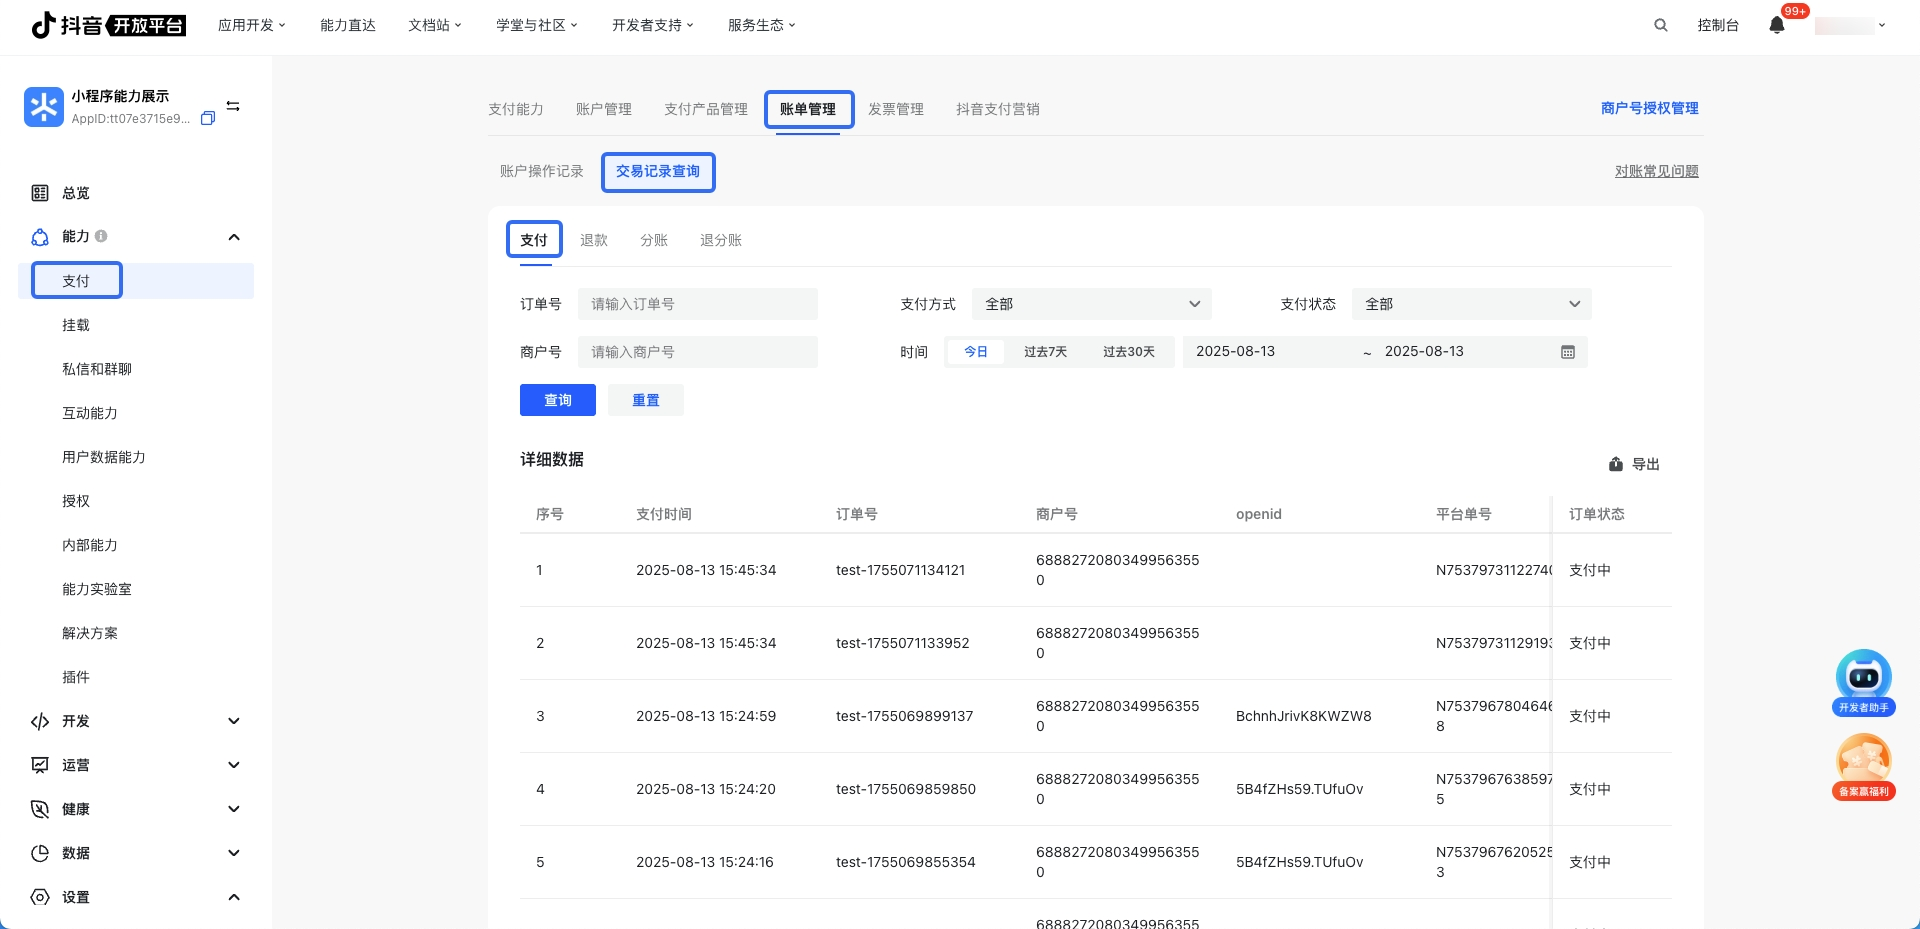Click the 订单号 input field
The image size is (1920, 929).
point(698,304)
